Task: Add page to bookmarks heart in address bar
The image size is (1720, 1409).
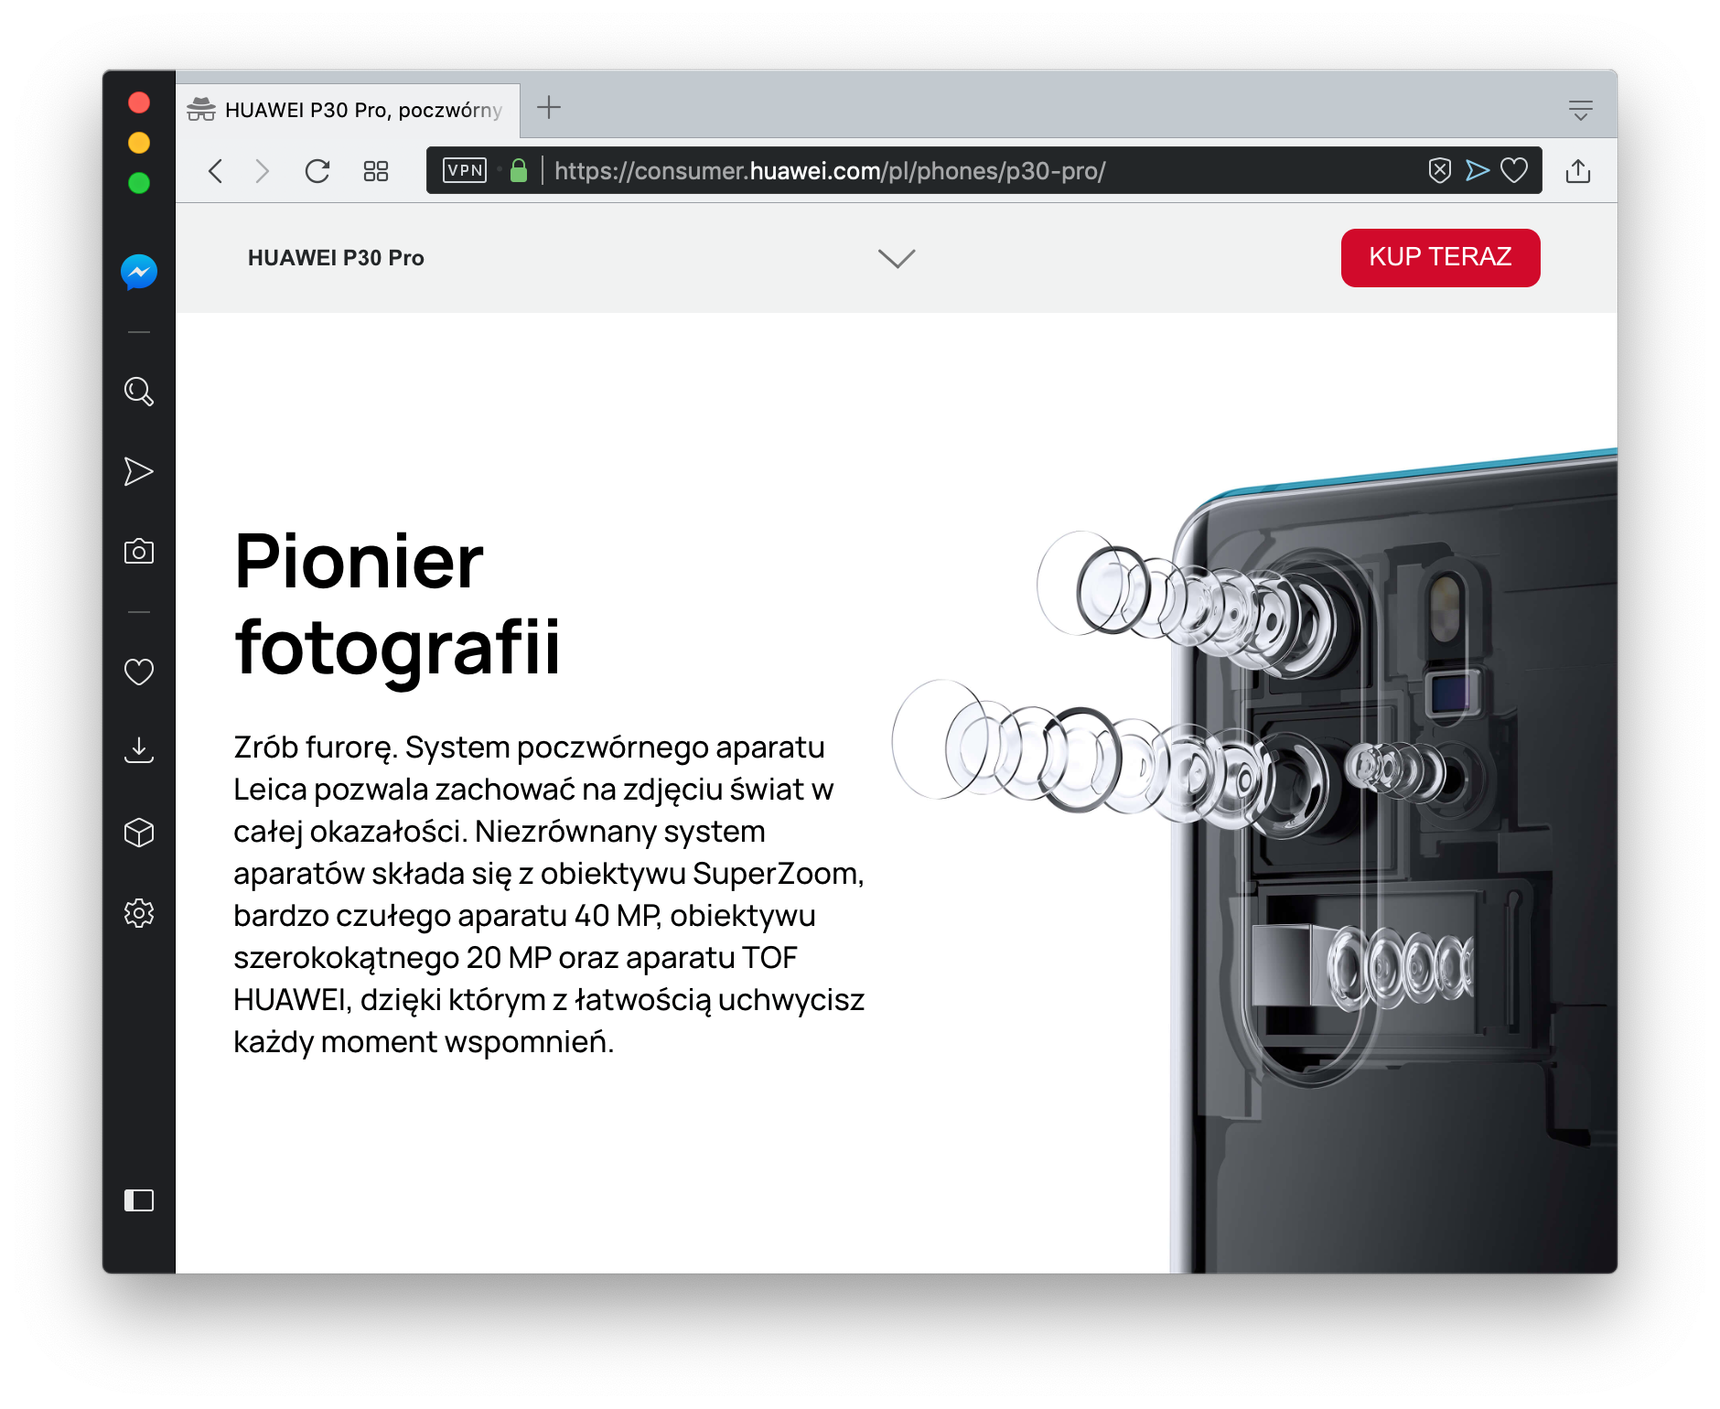Action: (x=1514, y=171)
